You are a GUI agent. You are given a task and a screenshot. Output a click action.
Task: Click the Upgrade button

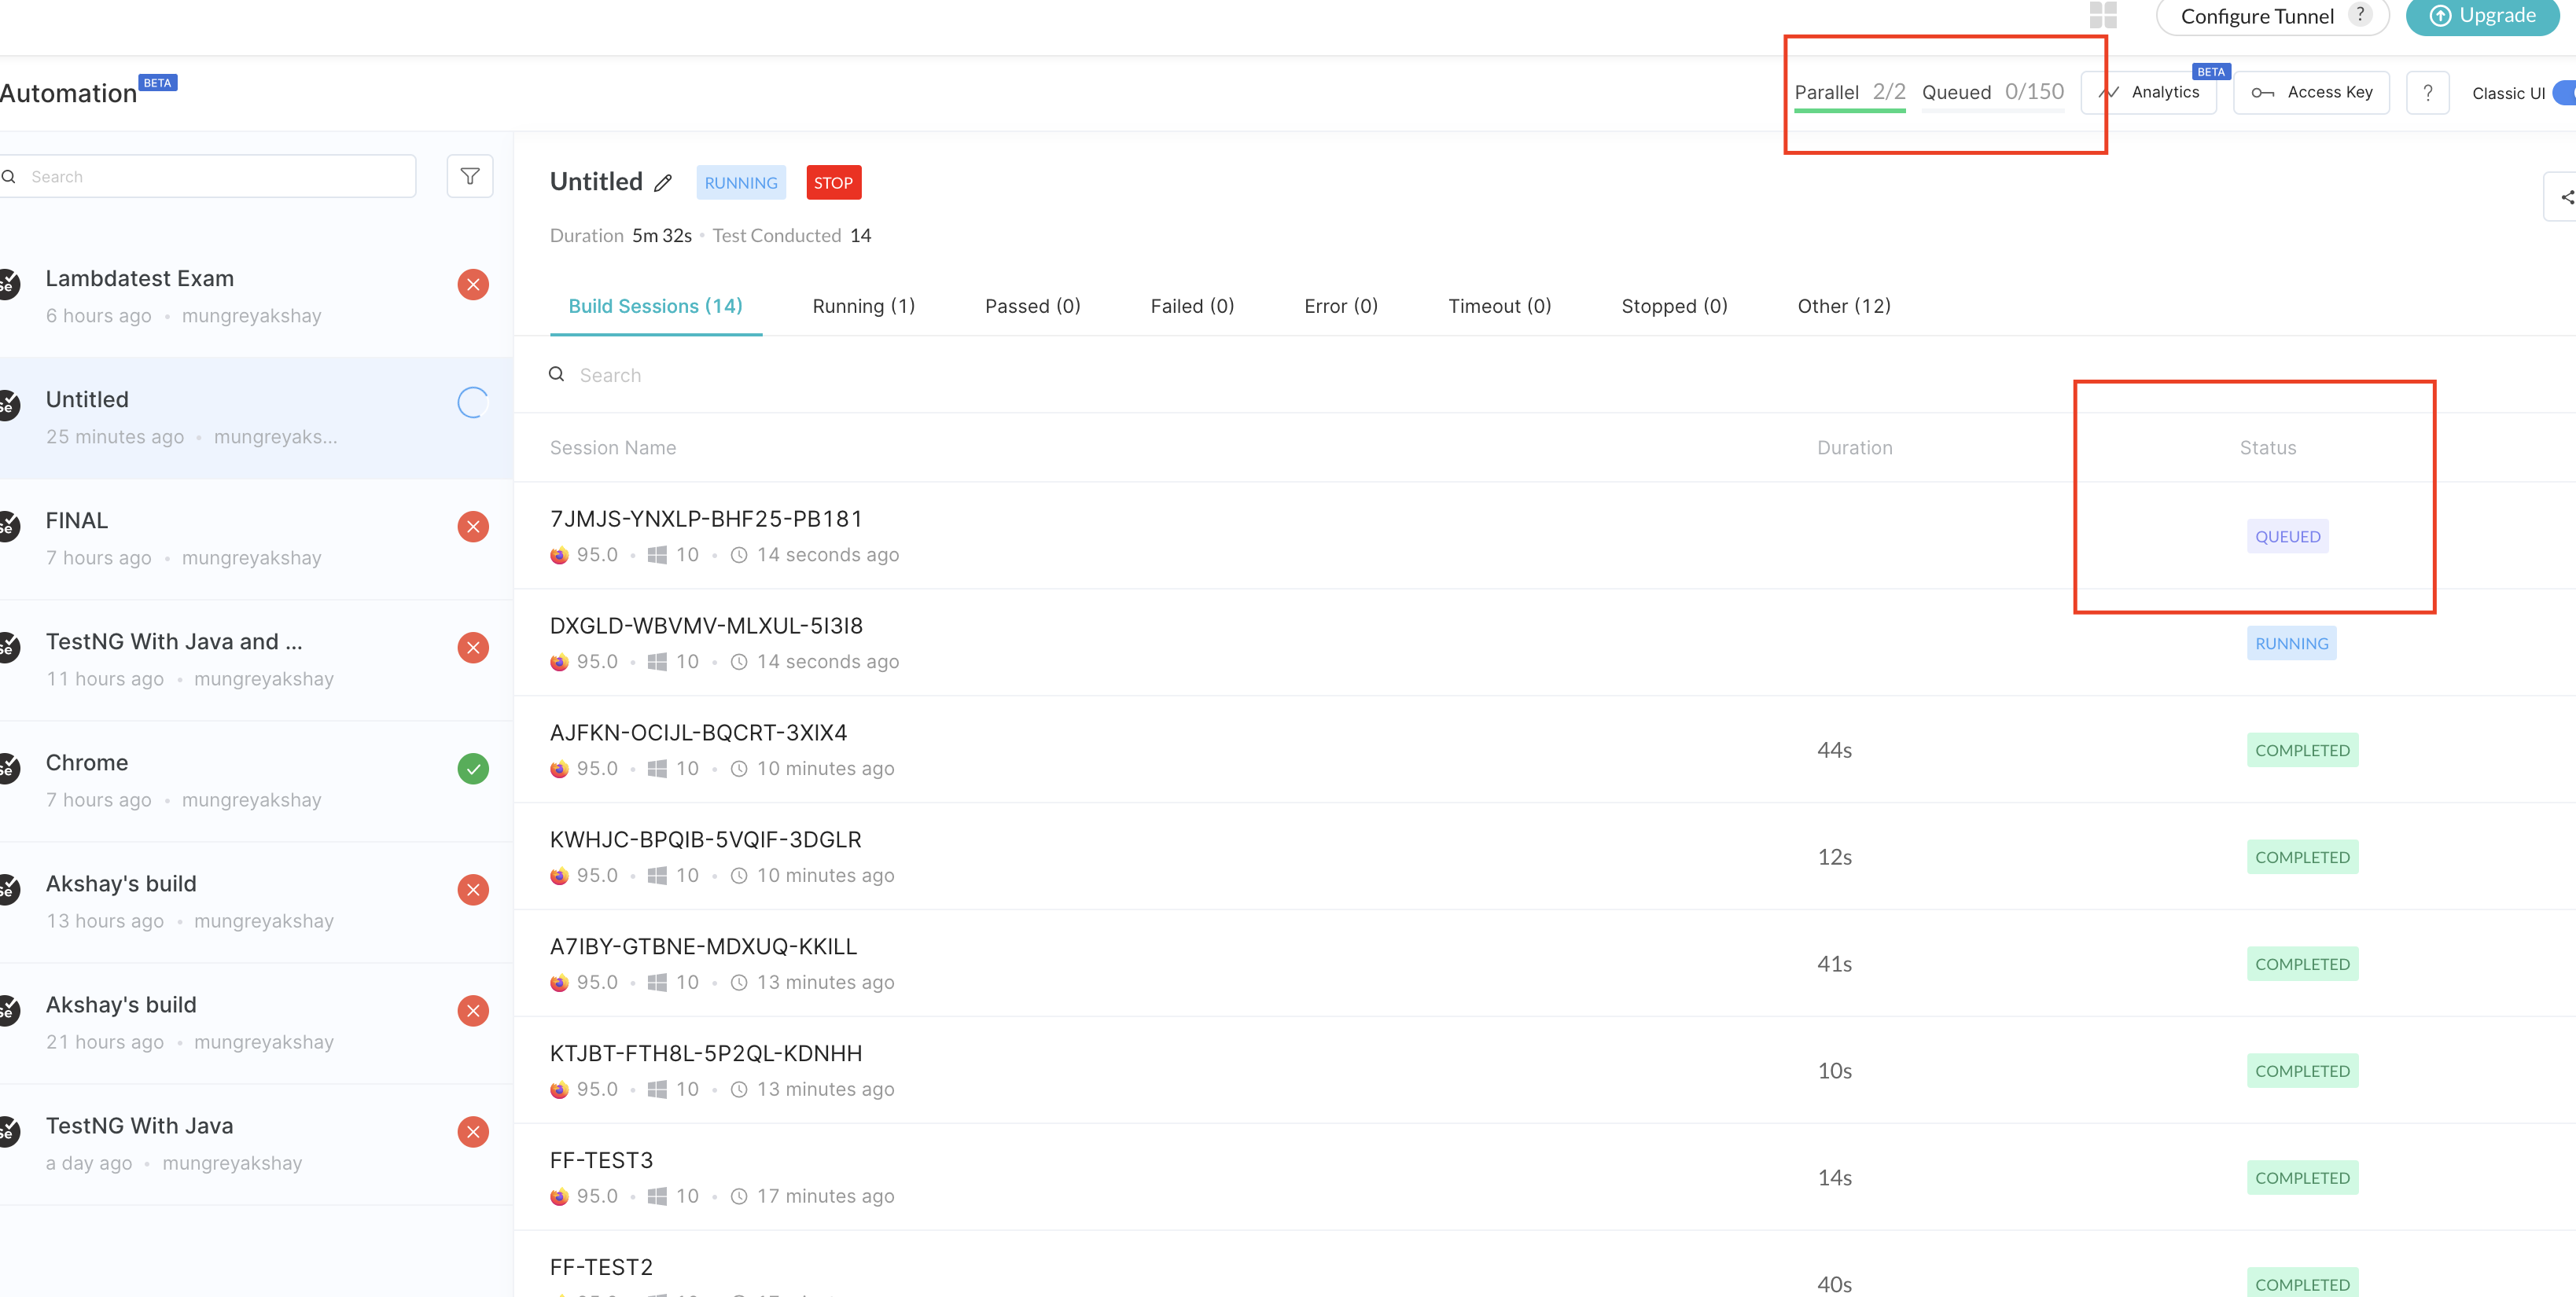[2483, 16]
